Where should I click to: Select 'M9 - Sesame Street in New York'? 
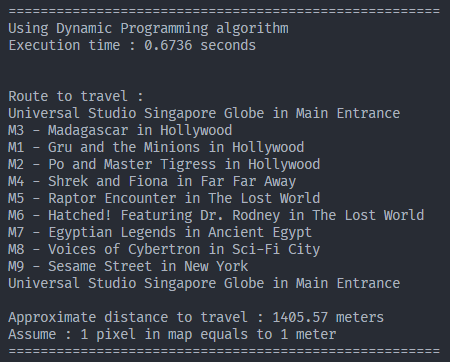[128, 266]
